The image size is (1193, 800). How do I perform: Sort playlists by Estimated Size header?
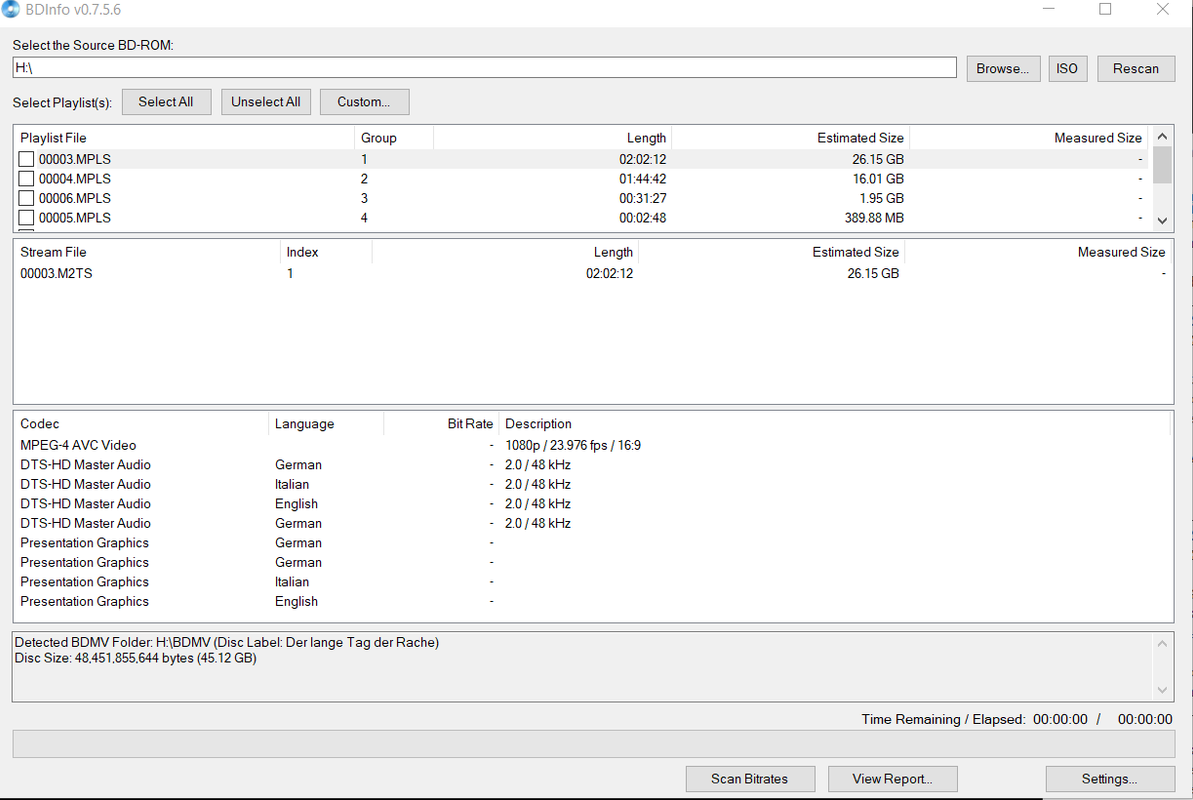pyautogui.click(x=791, y=138)
